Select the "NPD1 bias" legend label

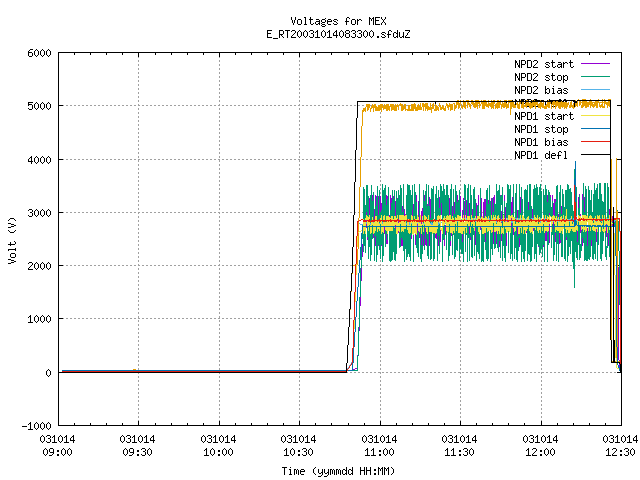click(541, 142)
